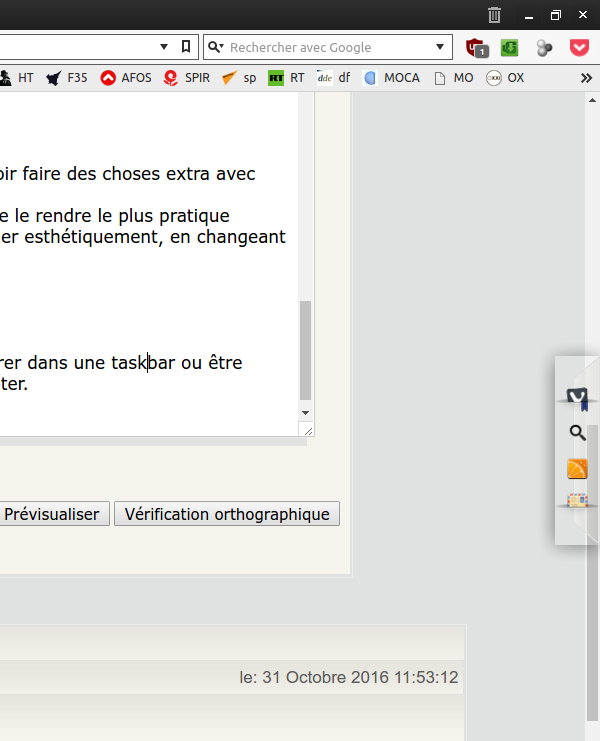Click the word 'taskbar' in the message
Screen dimensions: 600x741
pos(143,363)
